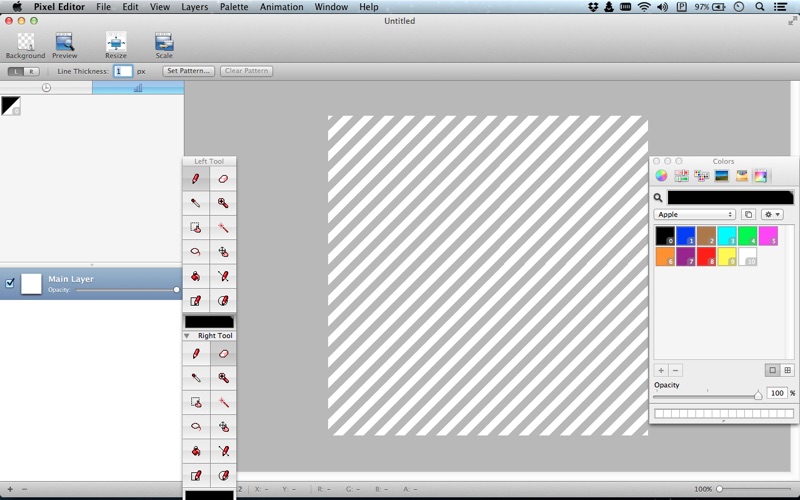The width and height of the screenshot is (800, 500).
Task: Choose the Line tool in the Left Tool panel
Action: click(x=223, y=277)
